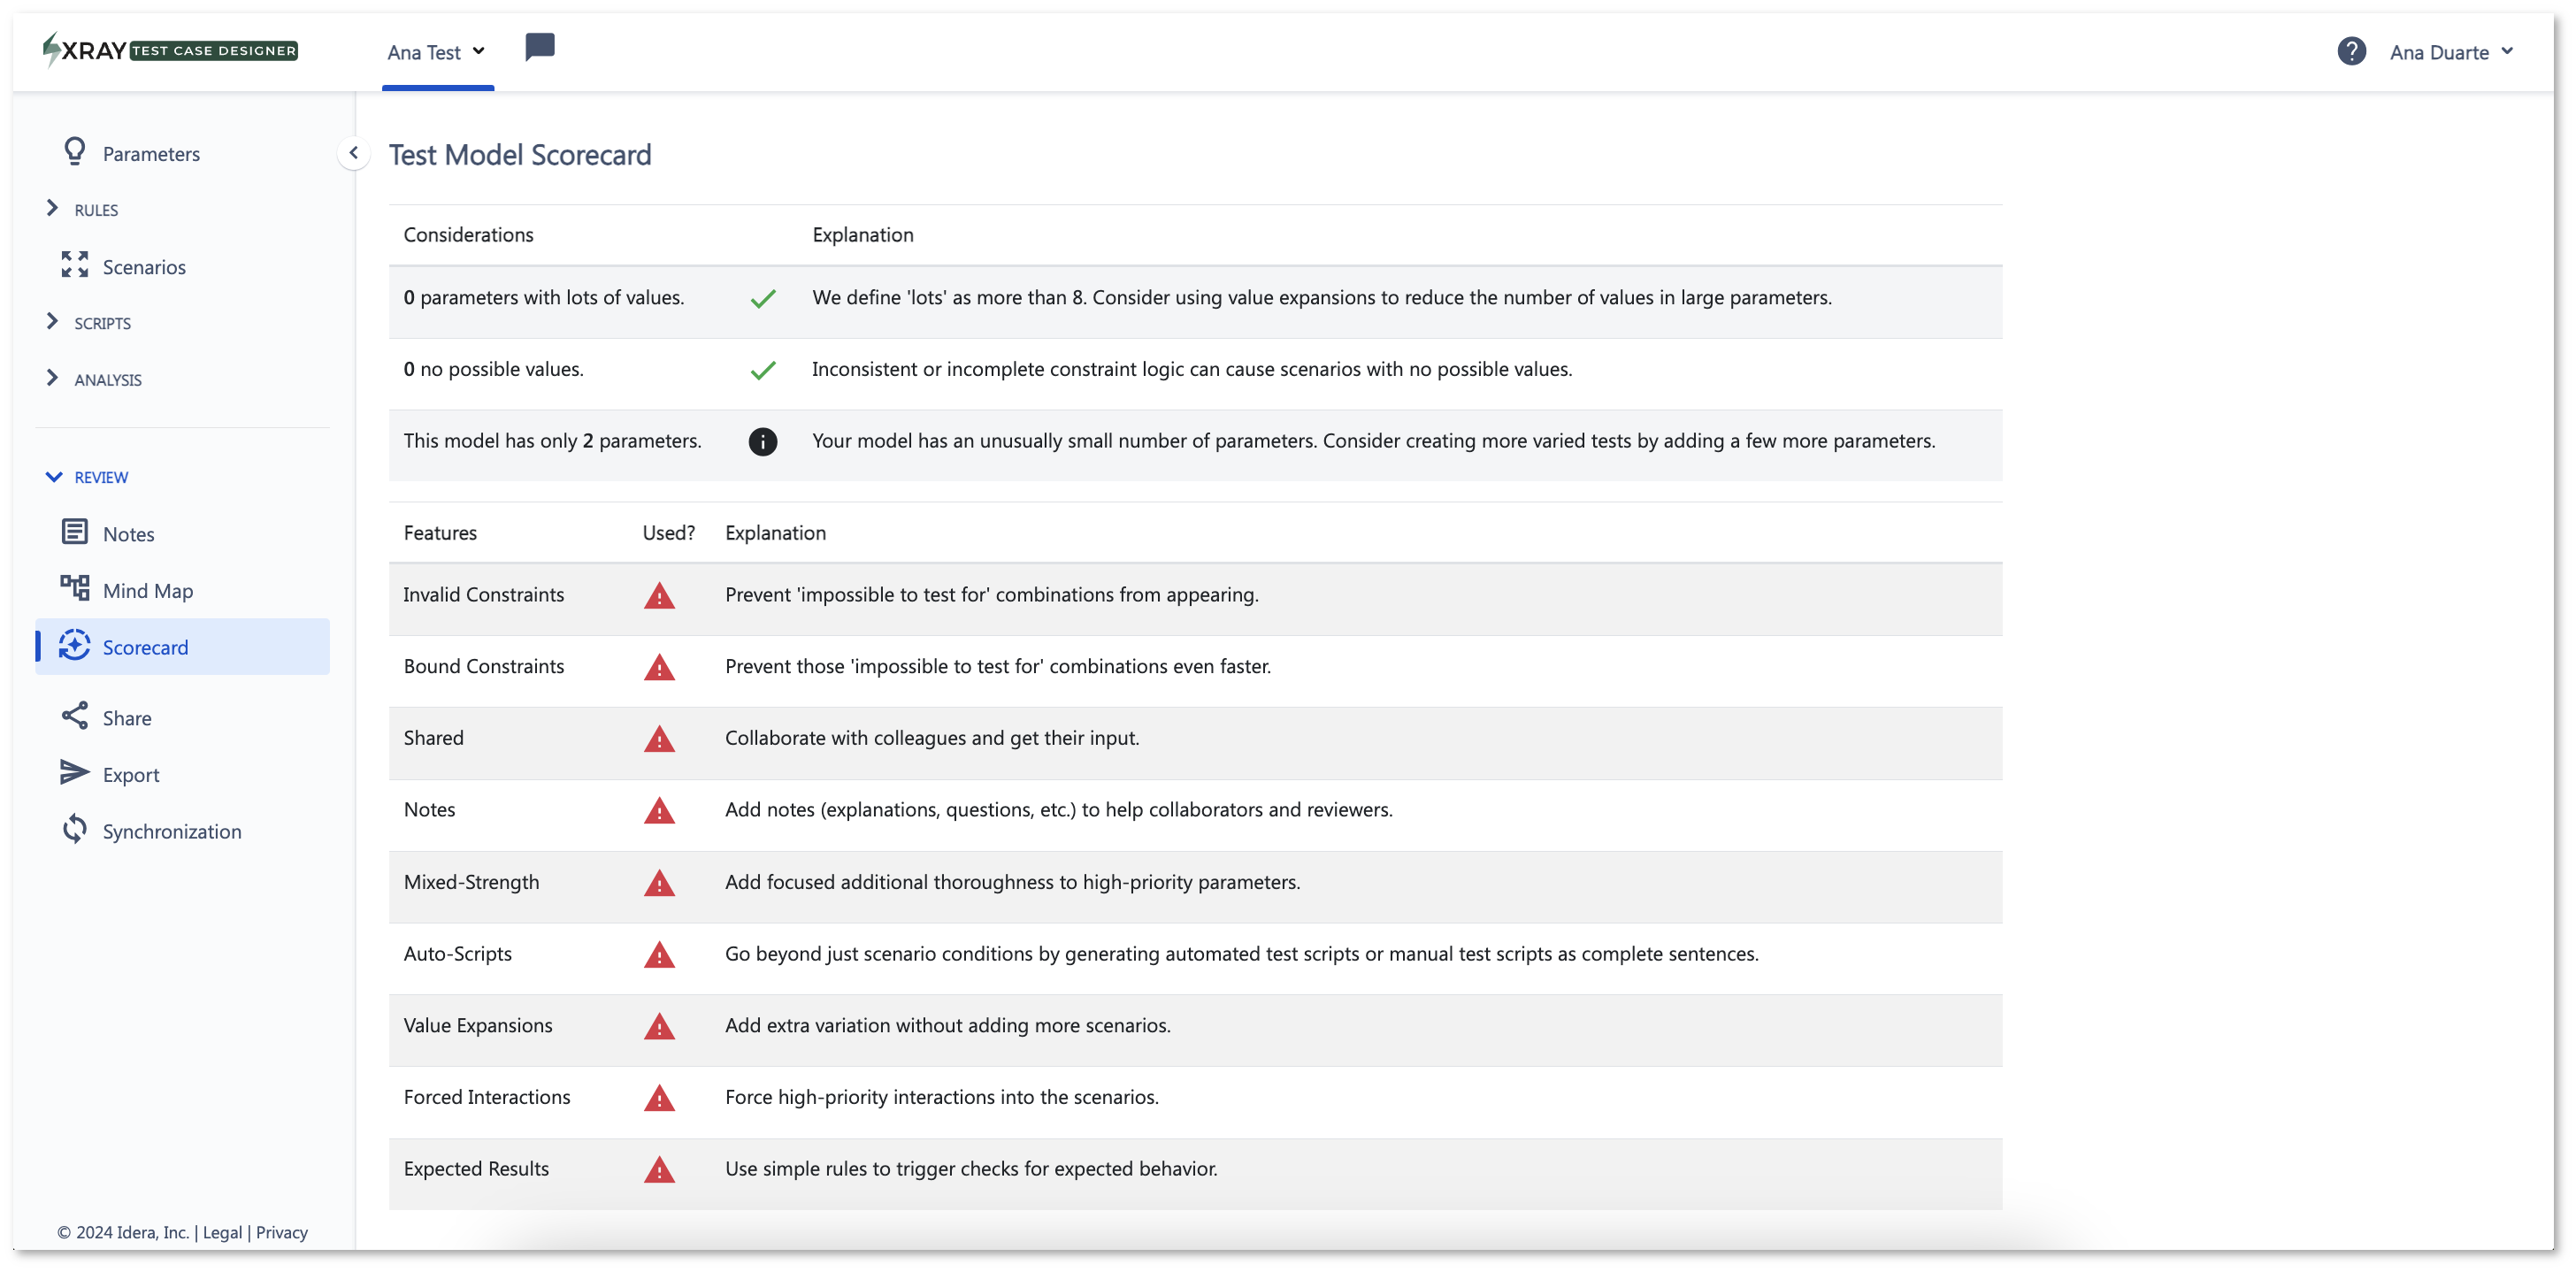Click the Invalid Constraints warning triangle
Image resolution: width=2576 pixels, height=1272 pixels.
pyautogui.click(x=659, y=596)
